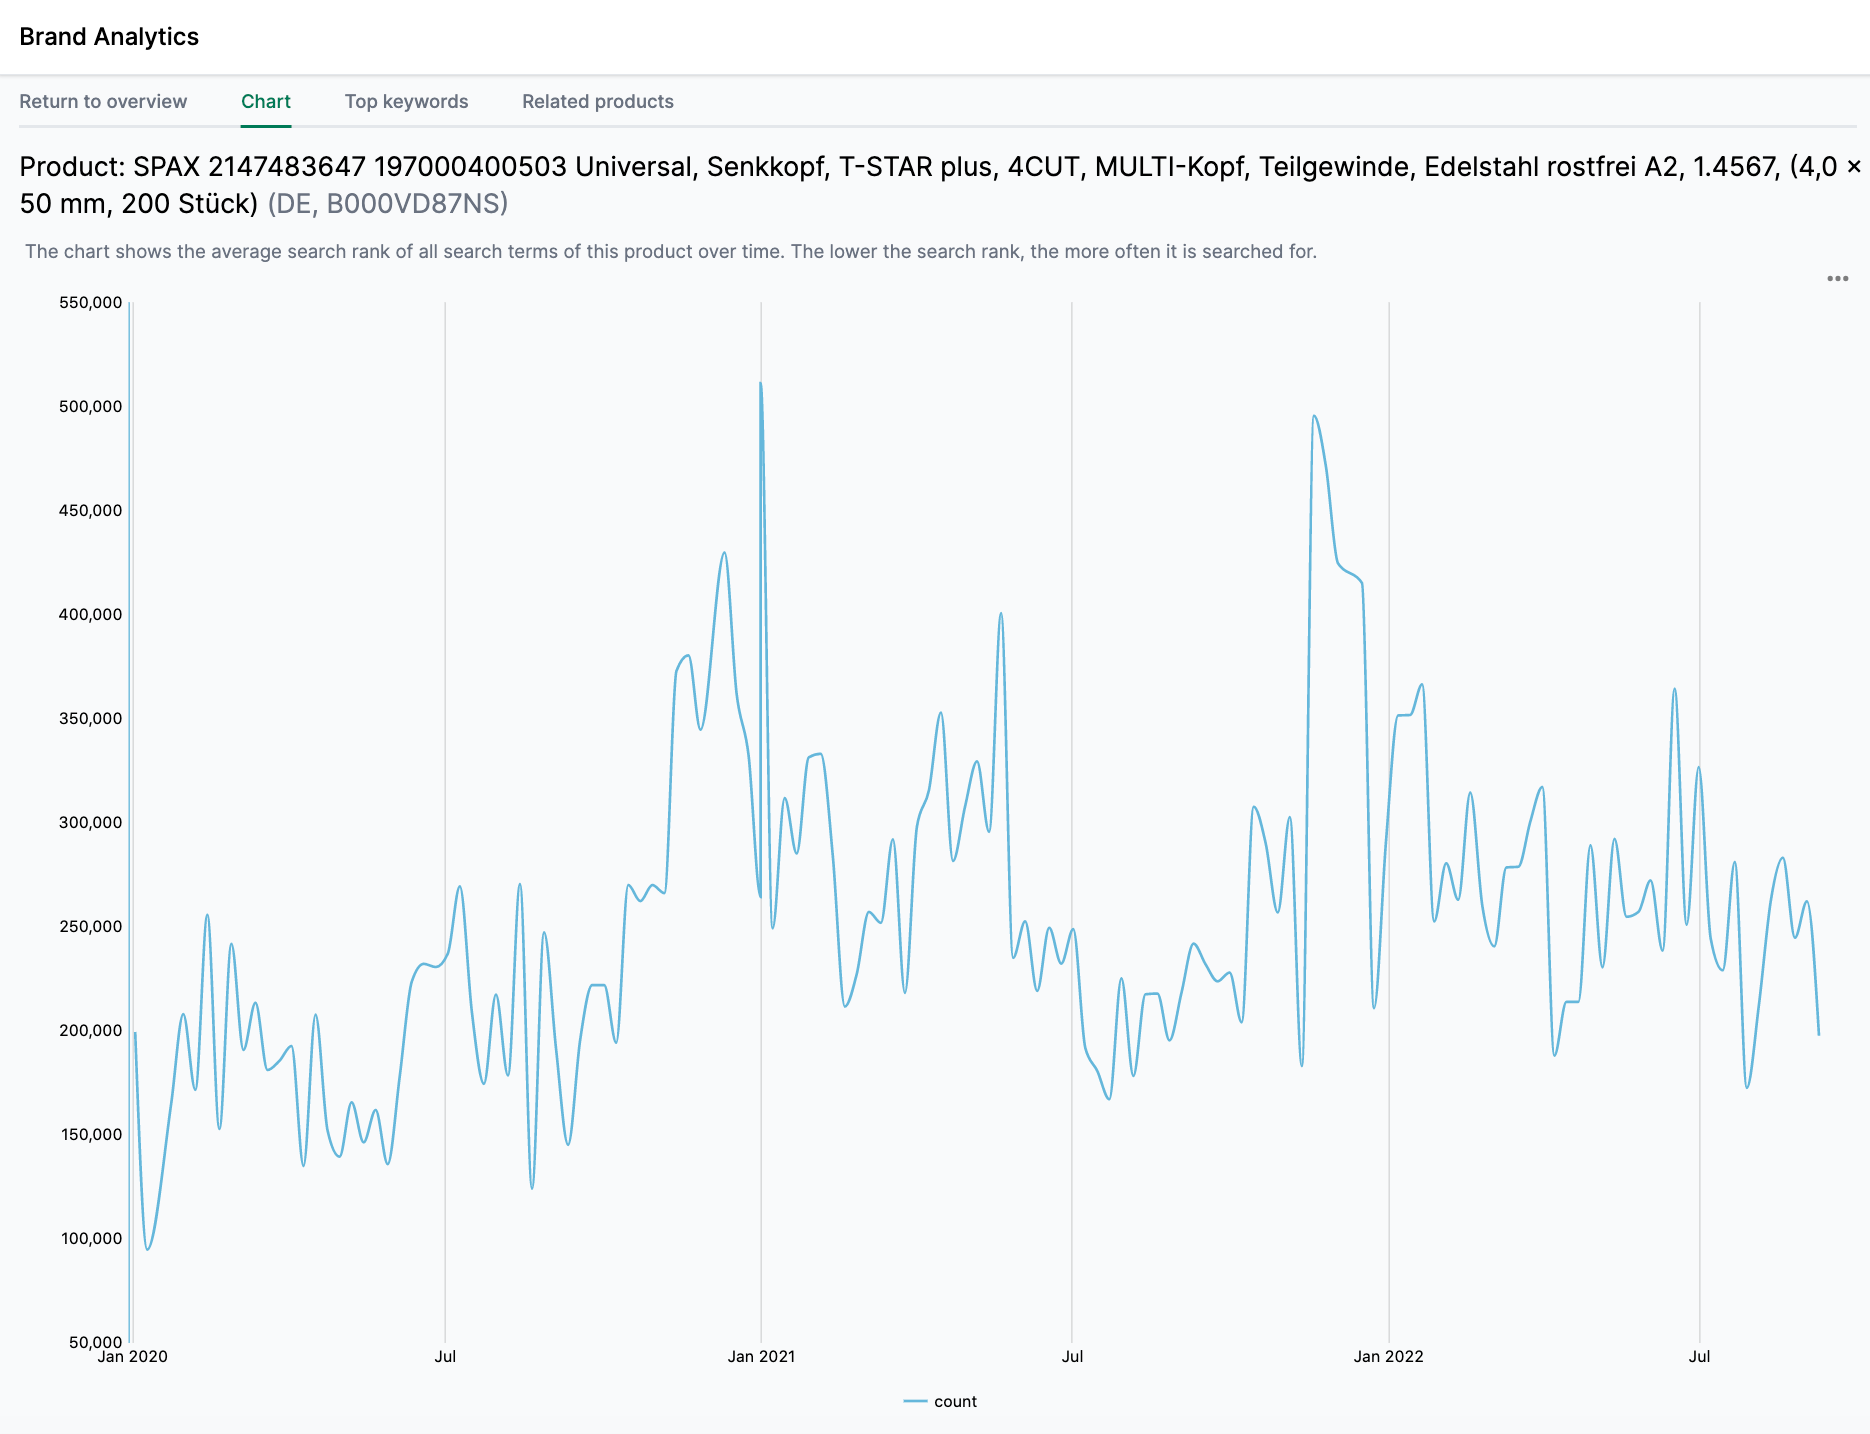Switch to the Chart tab
The height and width of the screenshot is (1434, 1870).
coord(265,101)
